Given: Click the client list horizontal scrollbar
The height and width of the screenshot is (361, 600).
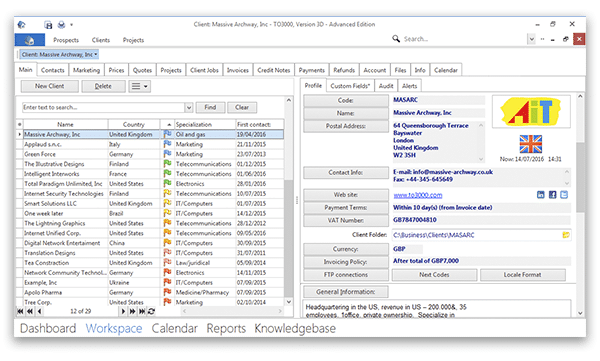Looking at the screenshot, I should 232,311.
